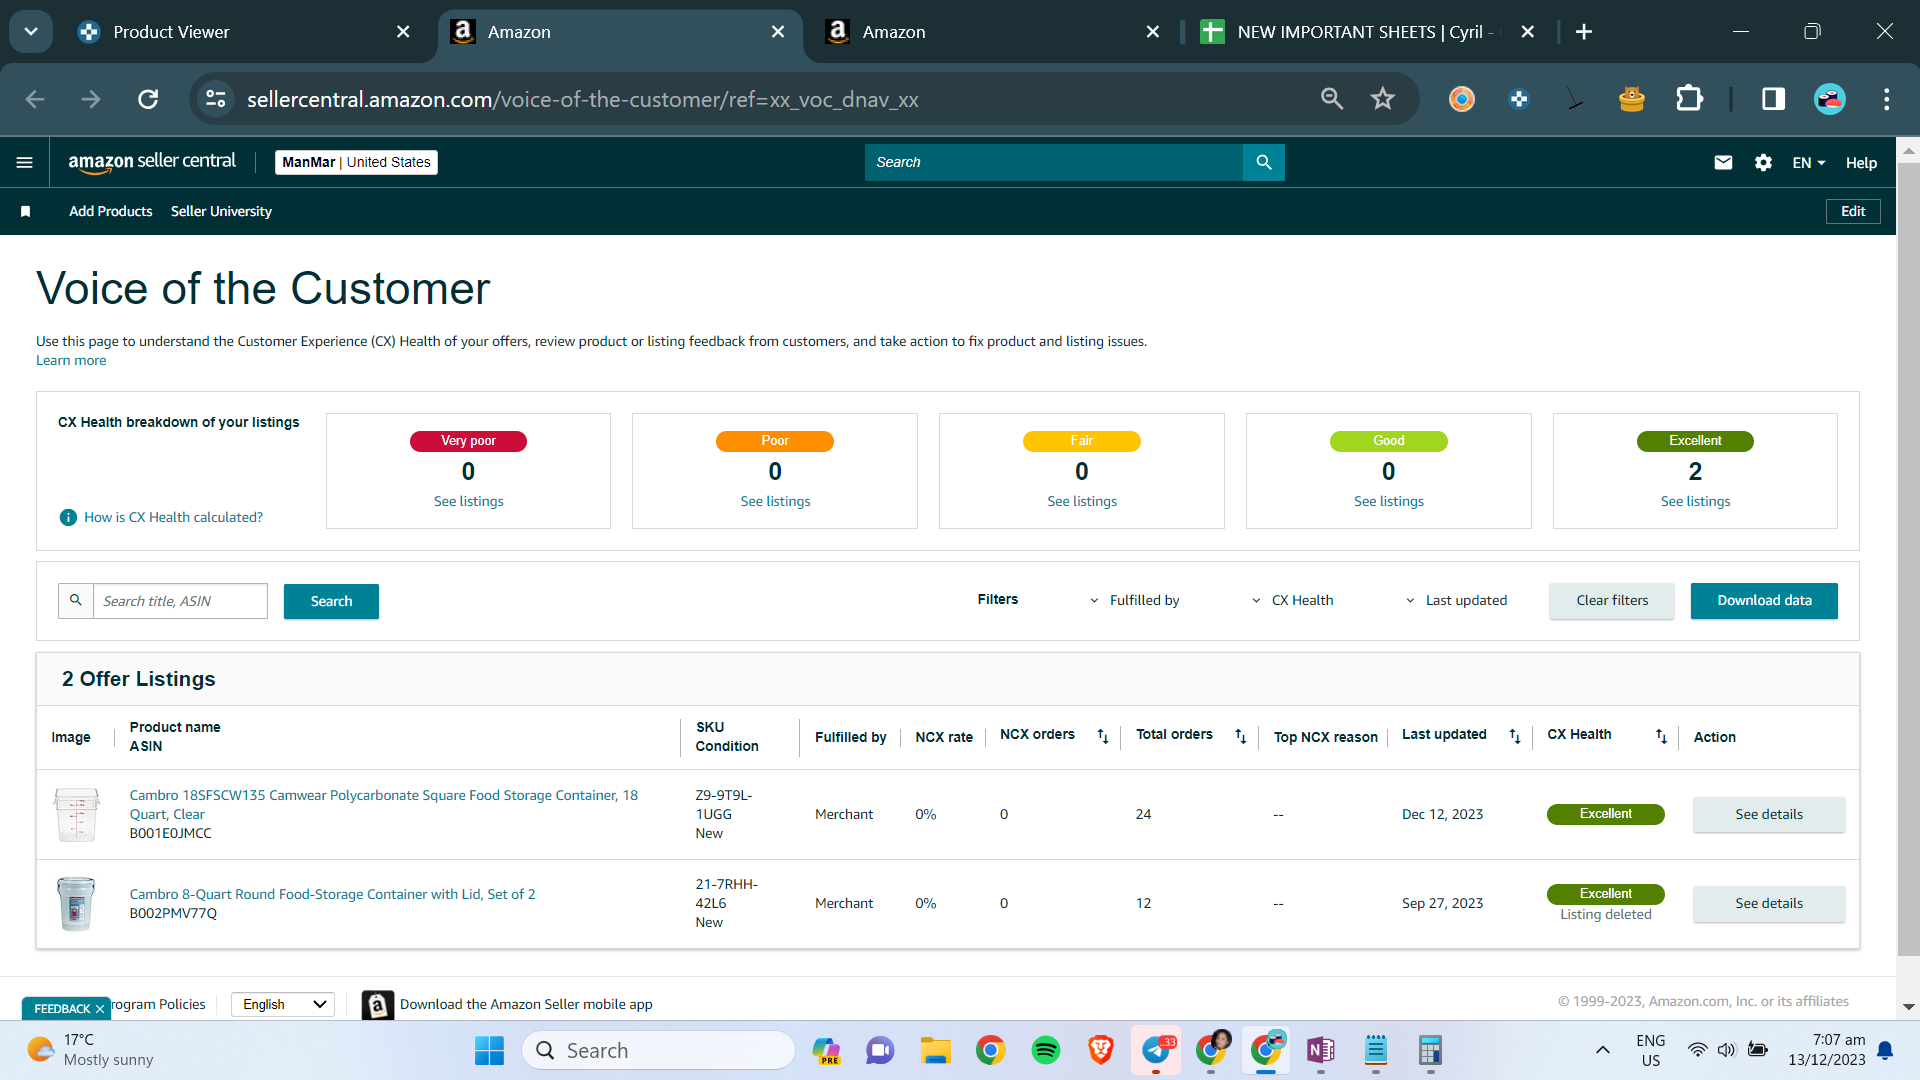Open Calculator from the taskbar
This screenshot has width=1920, height=1080.
point(1430,1050)
